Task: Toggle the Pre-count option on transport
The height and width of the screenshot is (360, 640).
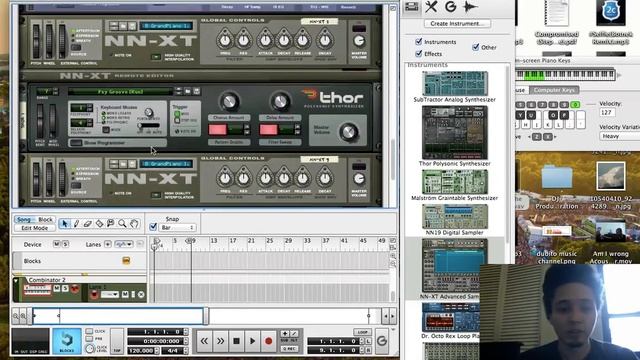Action: pos(89,339)
